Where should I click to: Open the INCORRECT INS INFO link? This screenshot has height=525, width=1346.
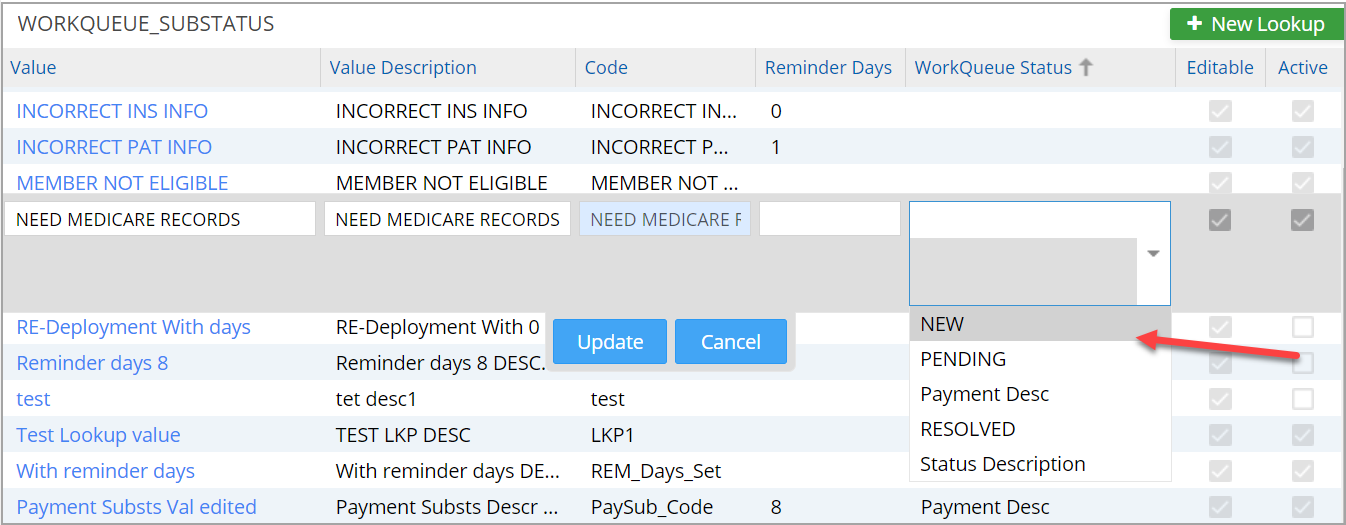112,111
